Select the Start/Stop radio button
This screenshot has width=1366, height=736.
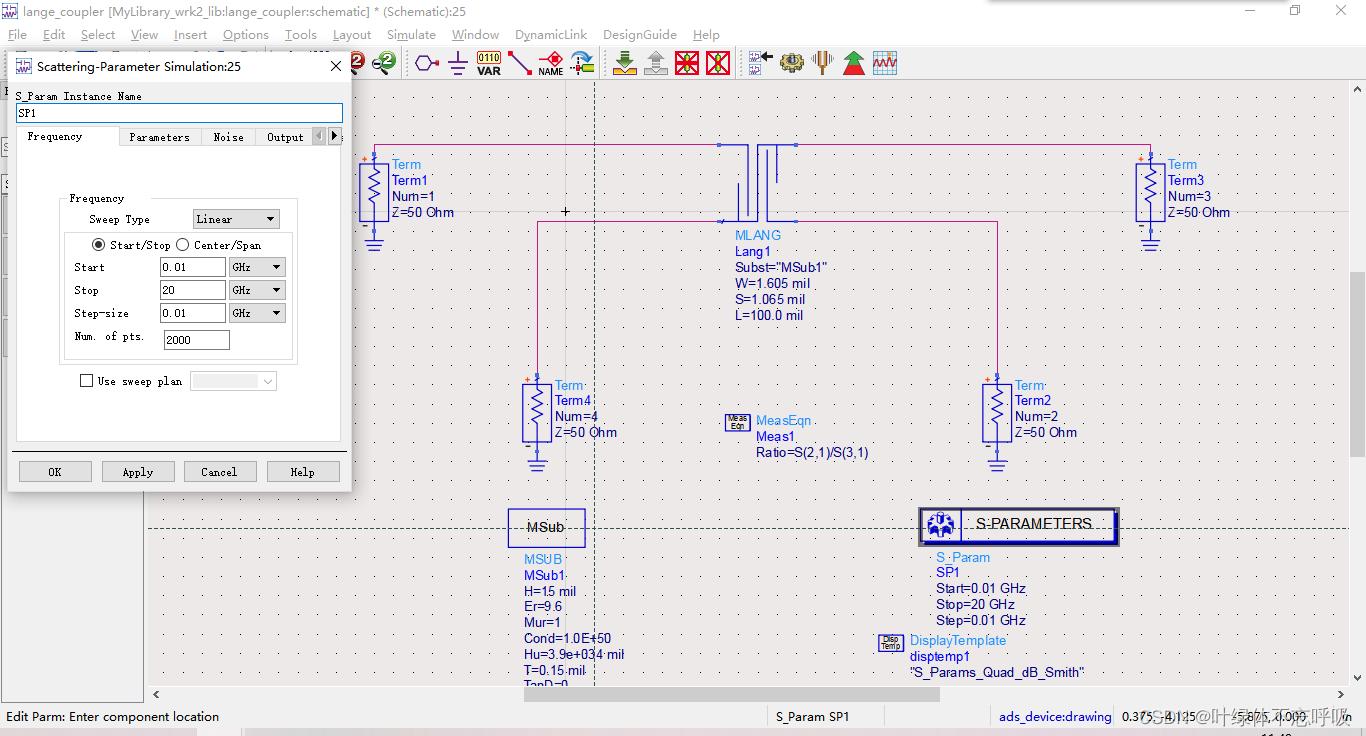click(98, 245)
